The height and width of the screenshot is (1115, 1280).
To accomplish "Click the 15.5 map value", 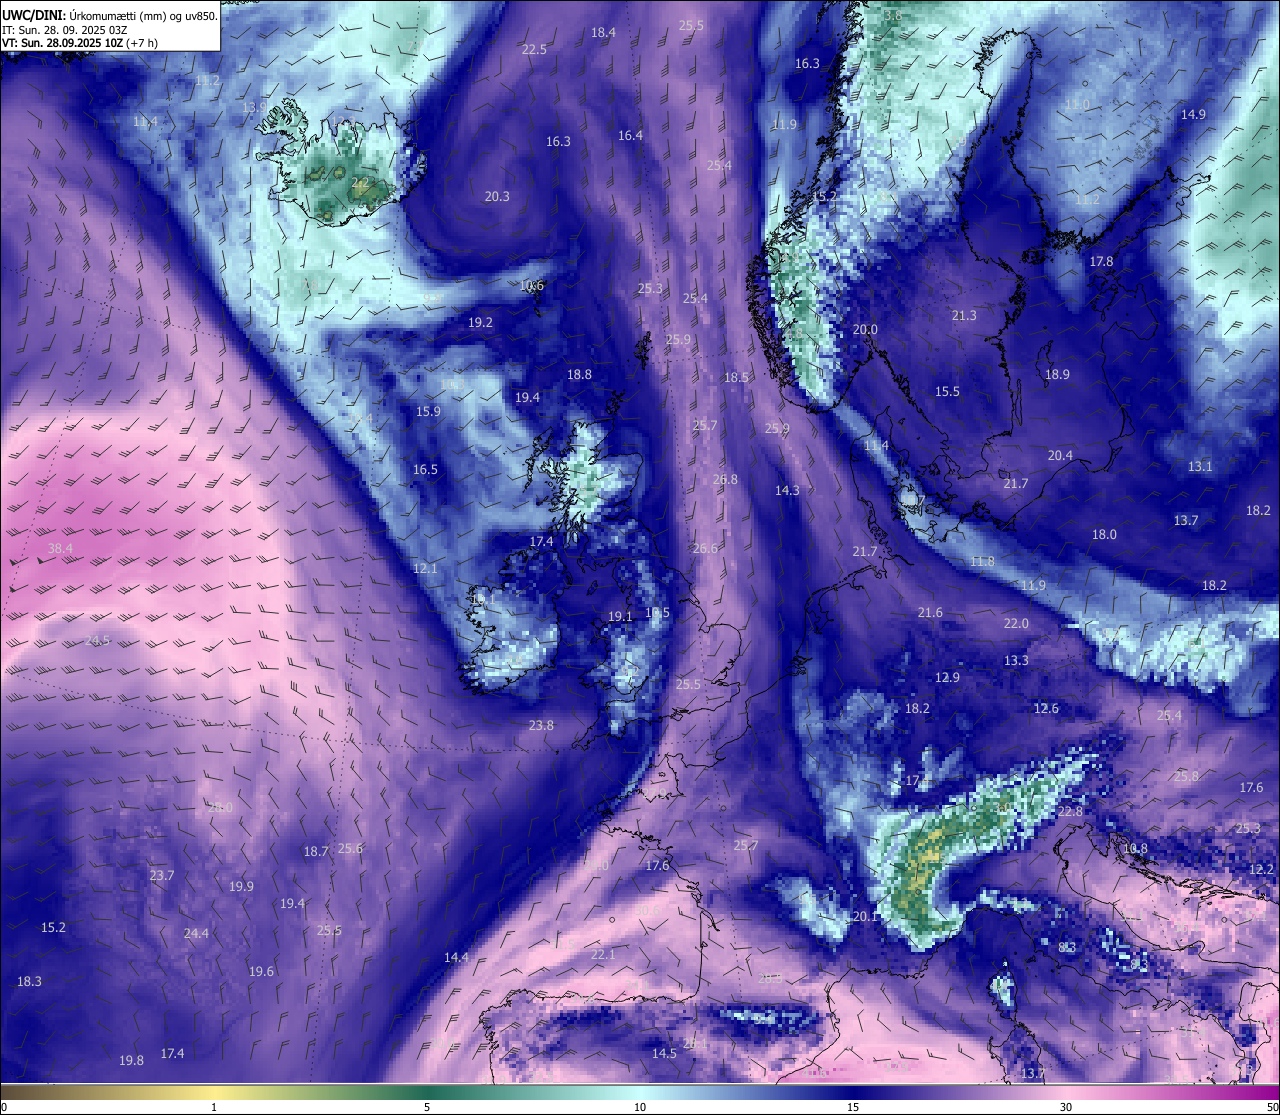I will [x=947, y=392].
